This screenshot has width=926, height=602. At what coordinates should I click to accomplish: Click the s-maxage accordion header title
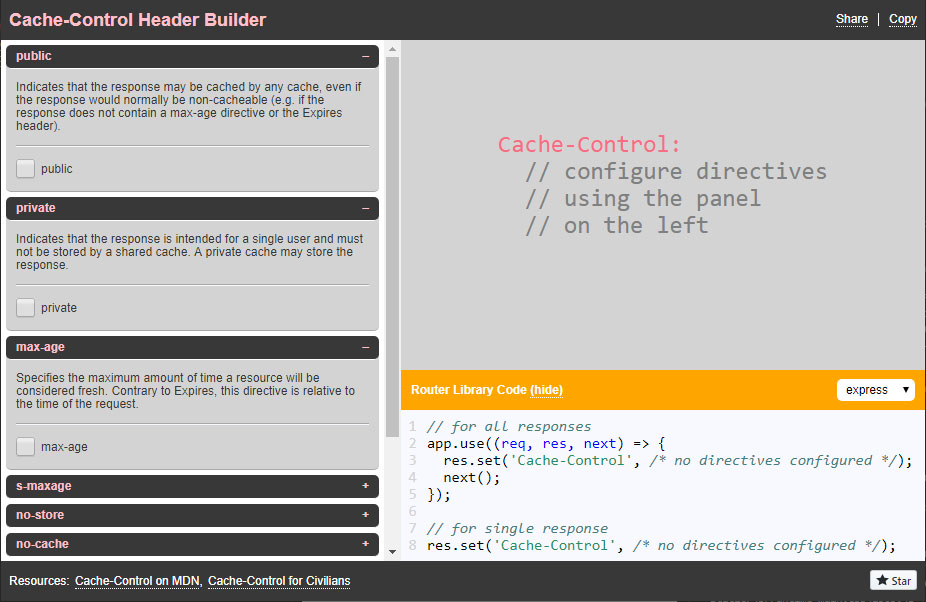tap(44, 487)
